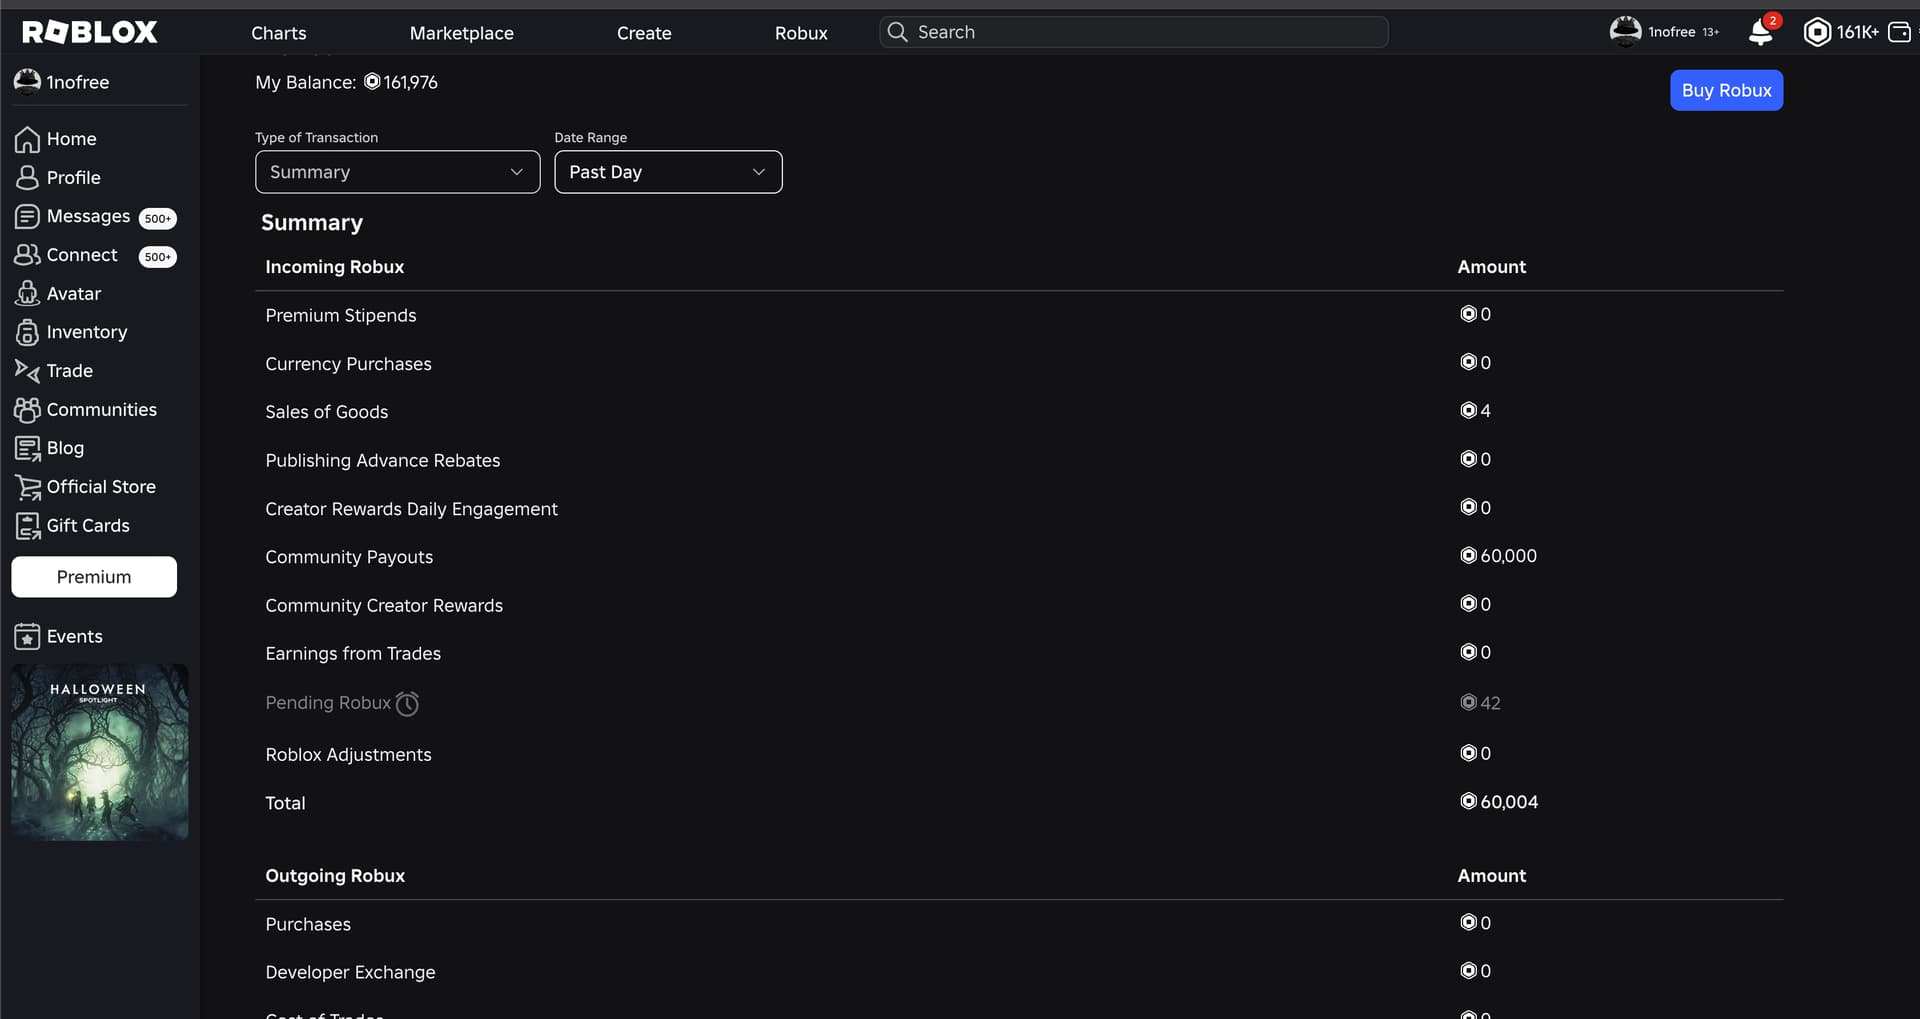Open the Inventory link
Screen dimensions: 1920x1019
87,332
